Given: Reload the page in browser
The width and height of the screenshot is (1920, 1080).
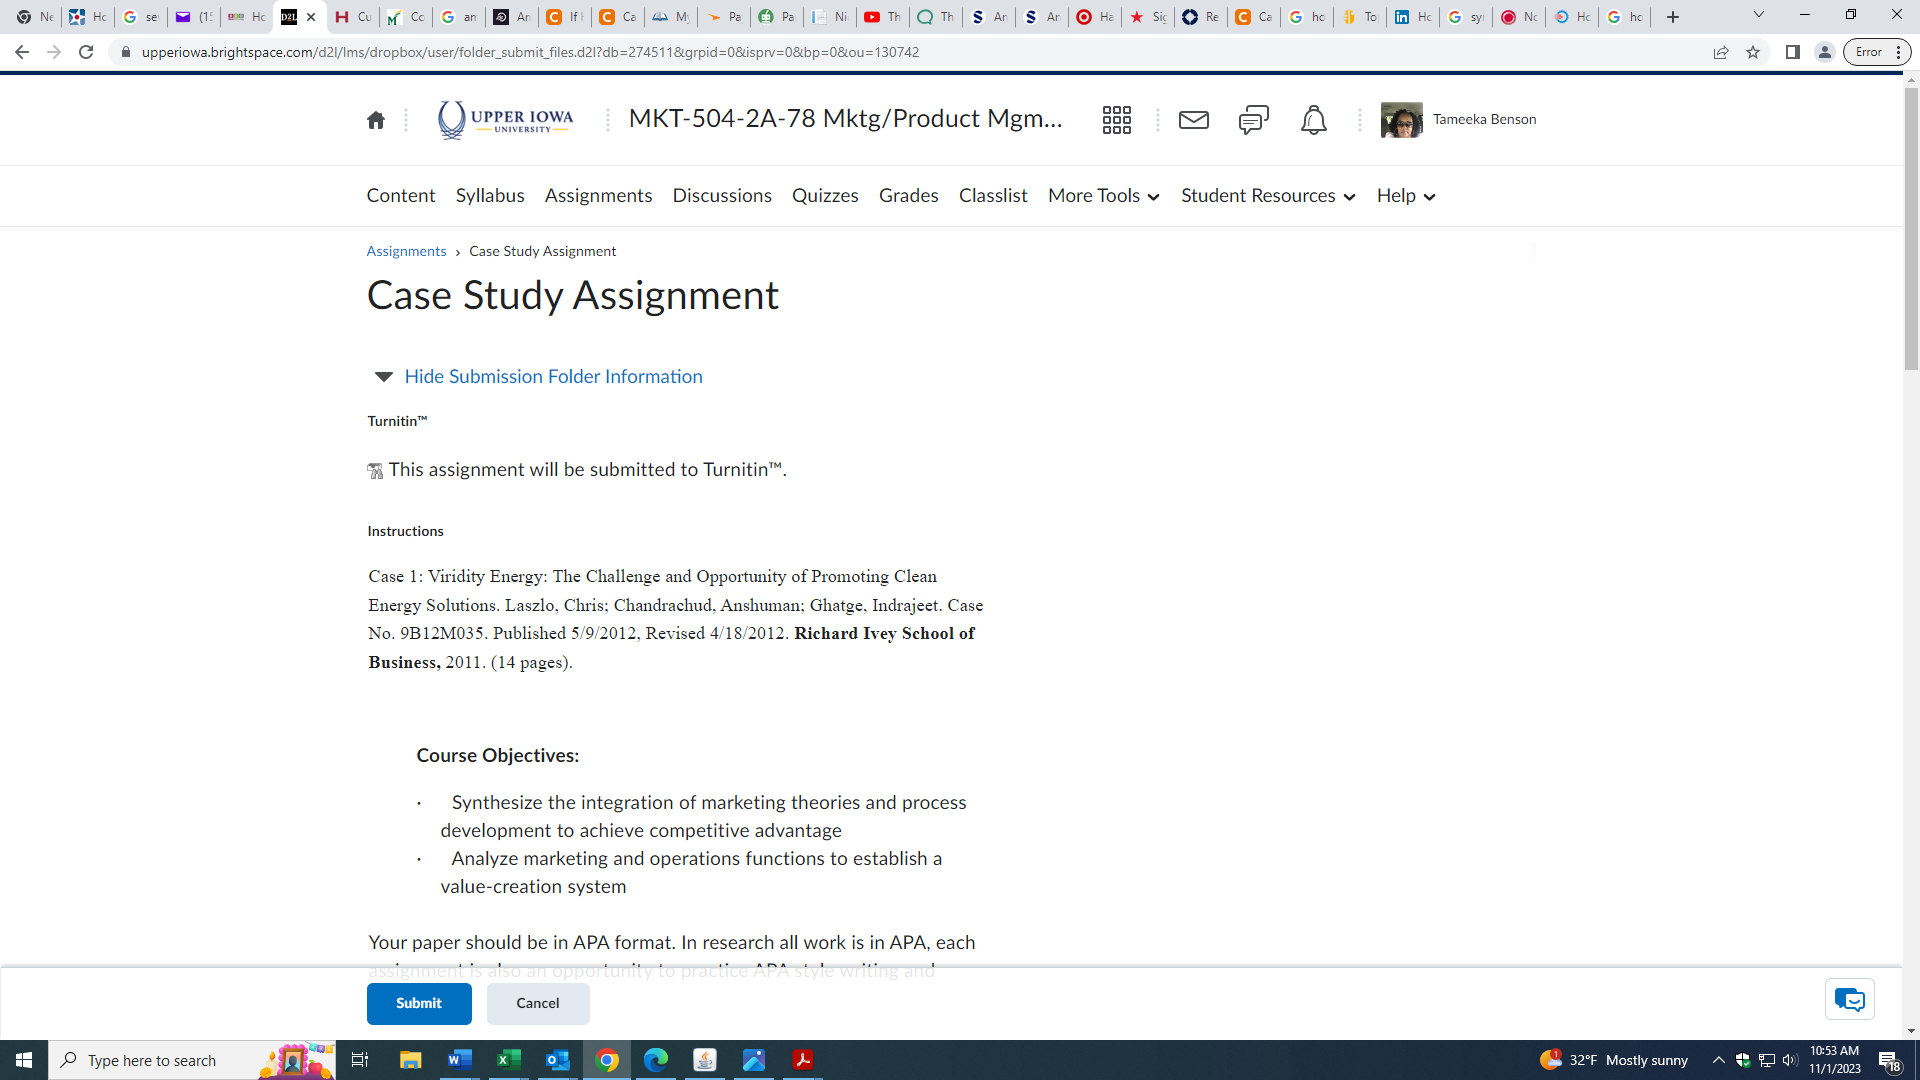Looking at the screenshot, I should (86, 52).
